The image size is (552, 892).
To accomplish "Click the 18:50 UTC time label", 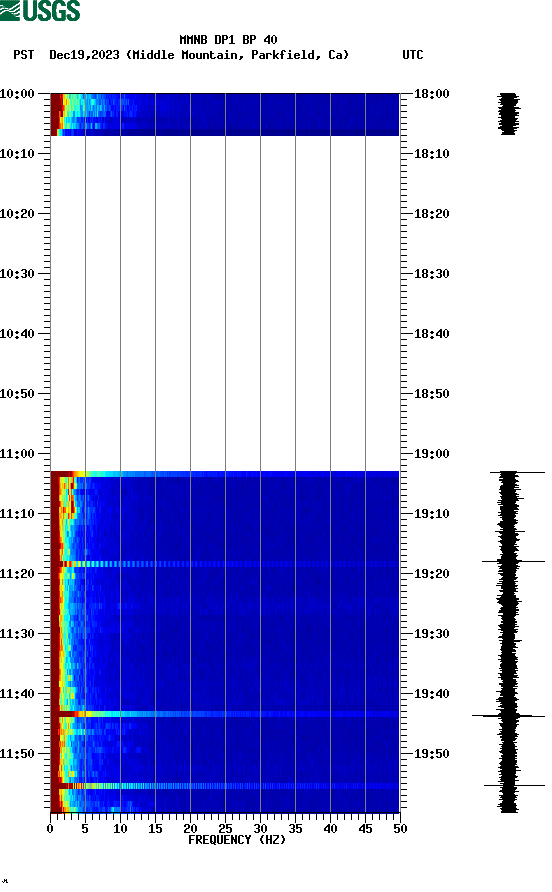I will 431,394.
